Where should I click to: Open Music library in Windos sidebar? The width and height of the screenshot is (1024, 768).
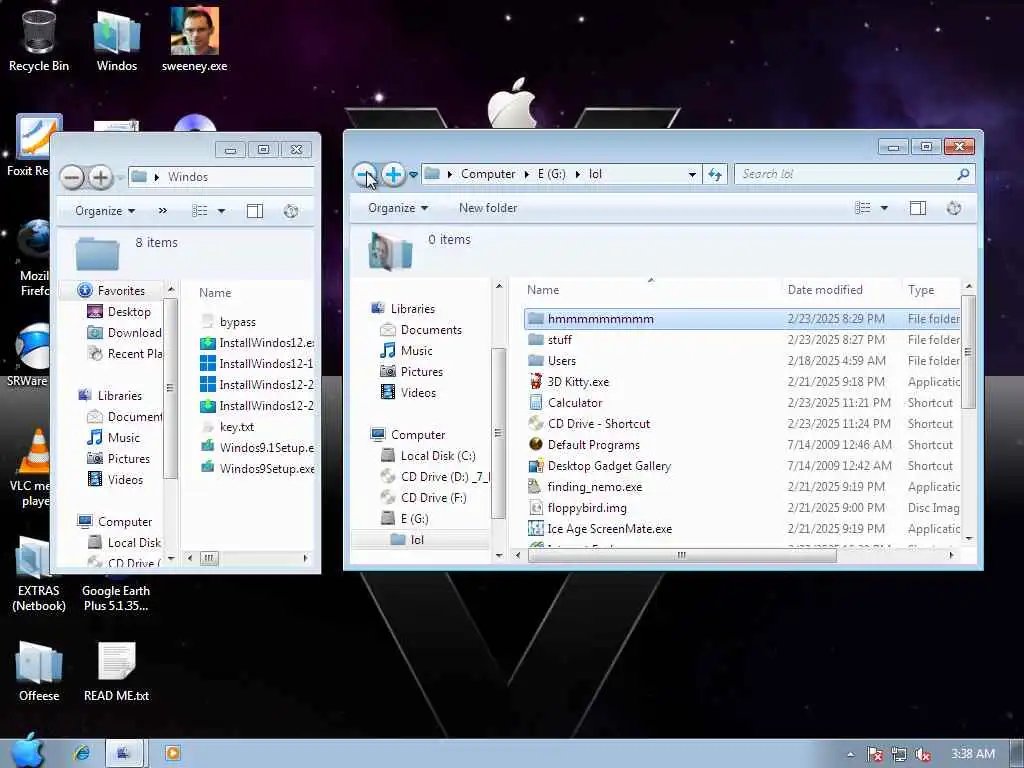pyautogui.click(x=114, y=438)
